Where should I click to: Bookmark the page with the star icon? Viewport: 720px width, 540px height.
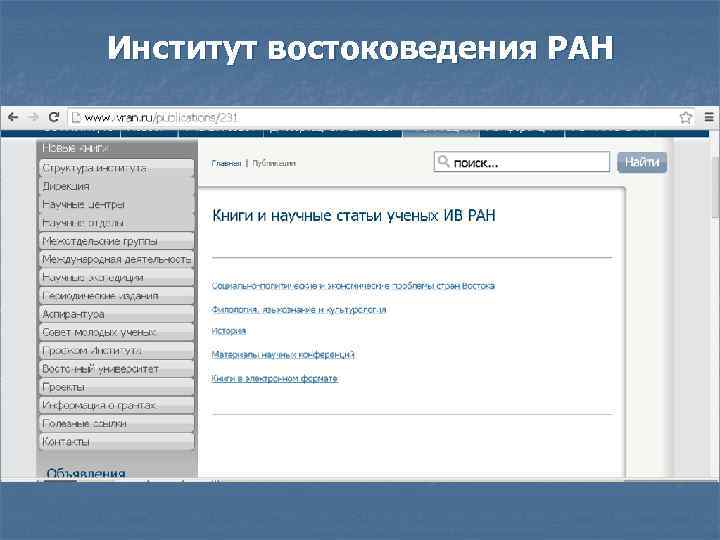[x=686, y=118]
